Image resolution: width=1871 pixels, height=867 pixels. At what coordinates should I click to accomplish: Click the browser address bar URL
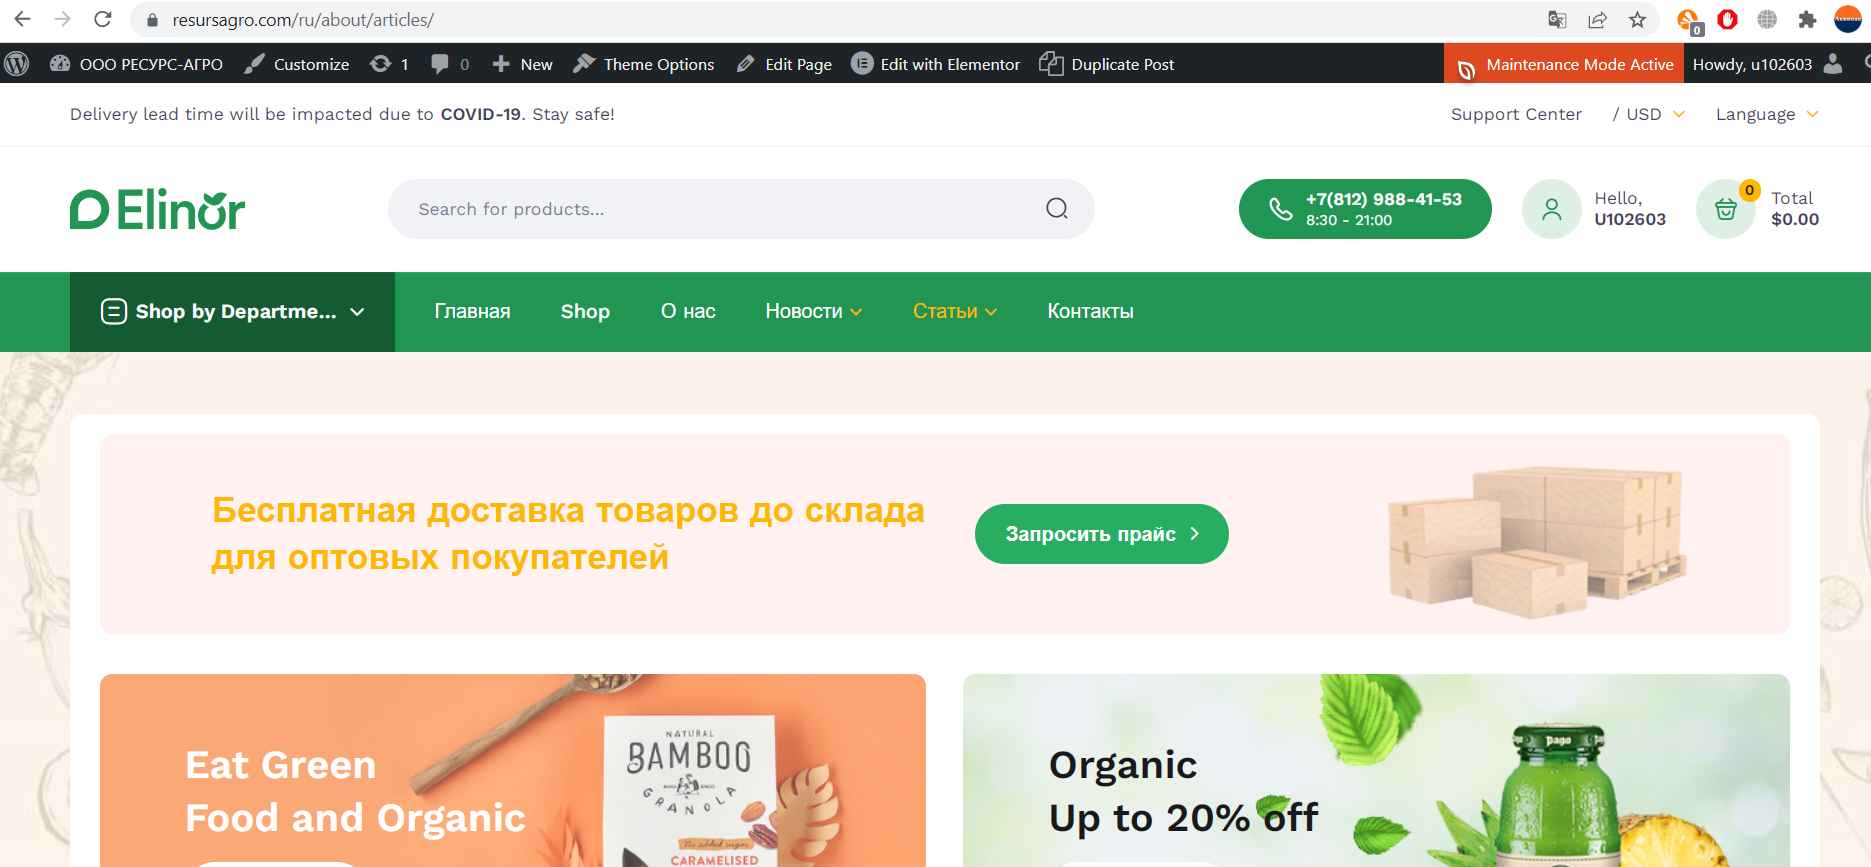pyautogui.click(x=303, y=20)
